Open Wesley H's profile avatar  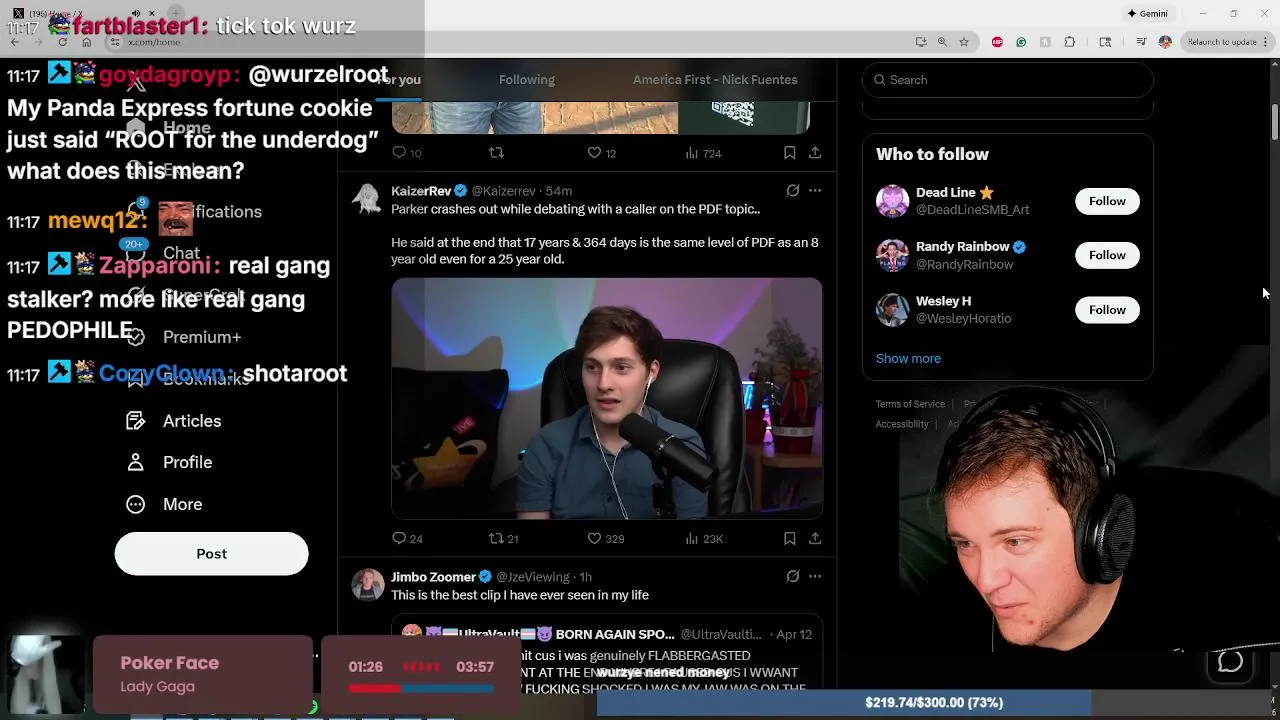coord(892,310)
